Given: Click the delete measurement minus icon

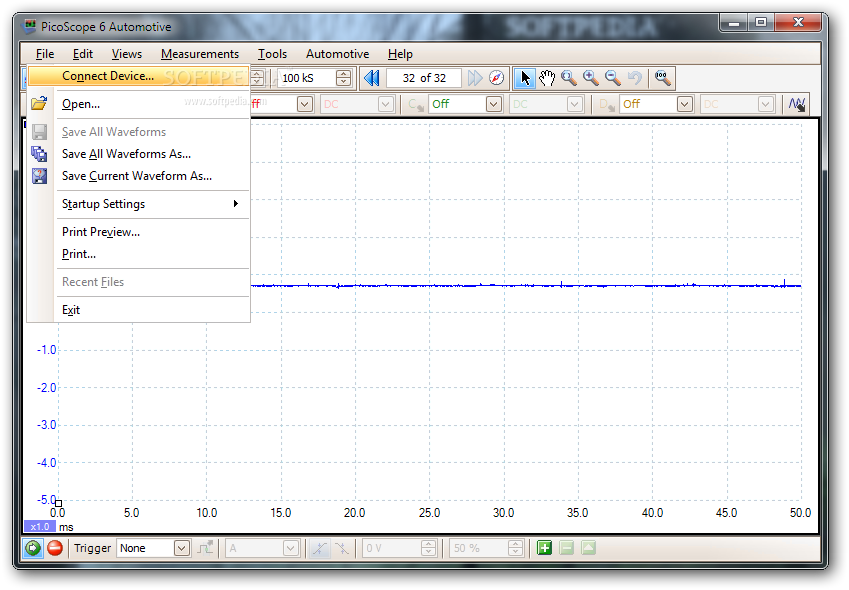Looking at the screenshot, I should coord(566,548).
